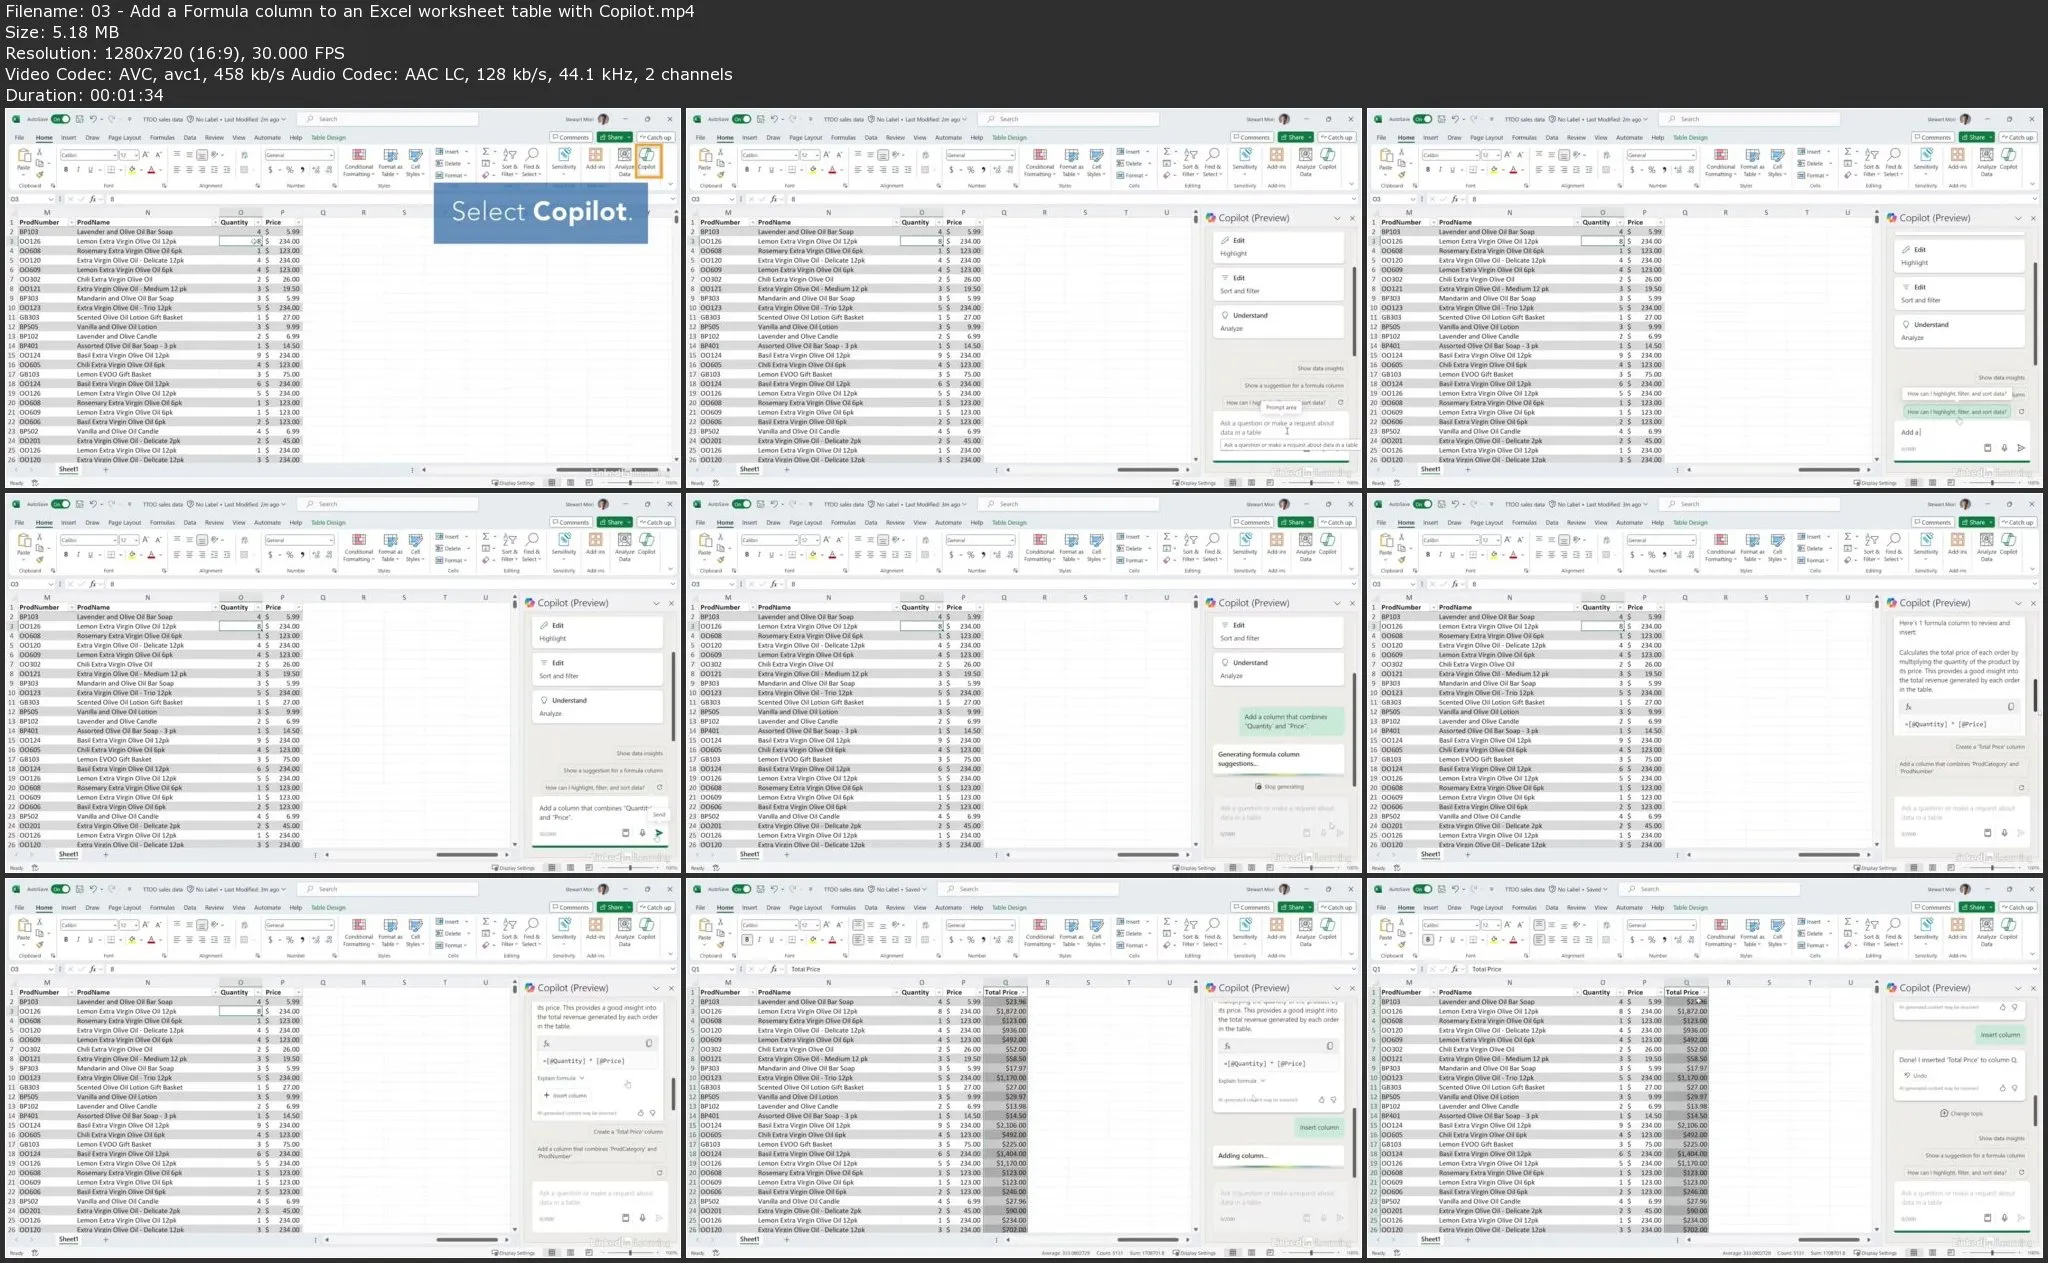The width and height of the screenshot is (2048, 1263).
Task: Open Table Design tab in top-left thumbnail
Action: [x=328, y=138]
